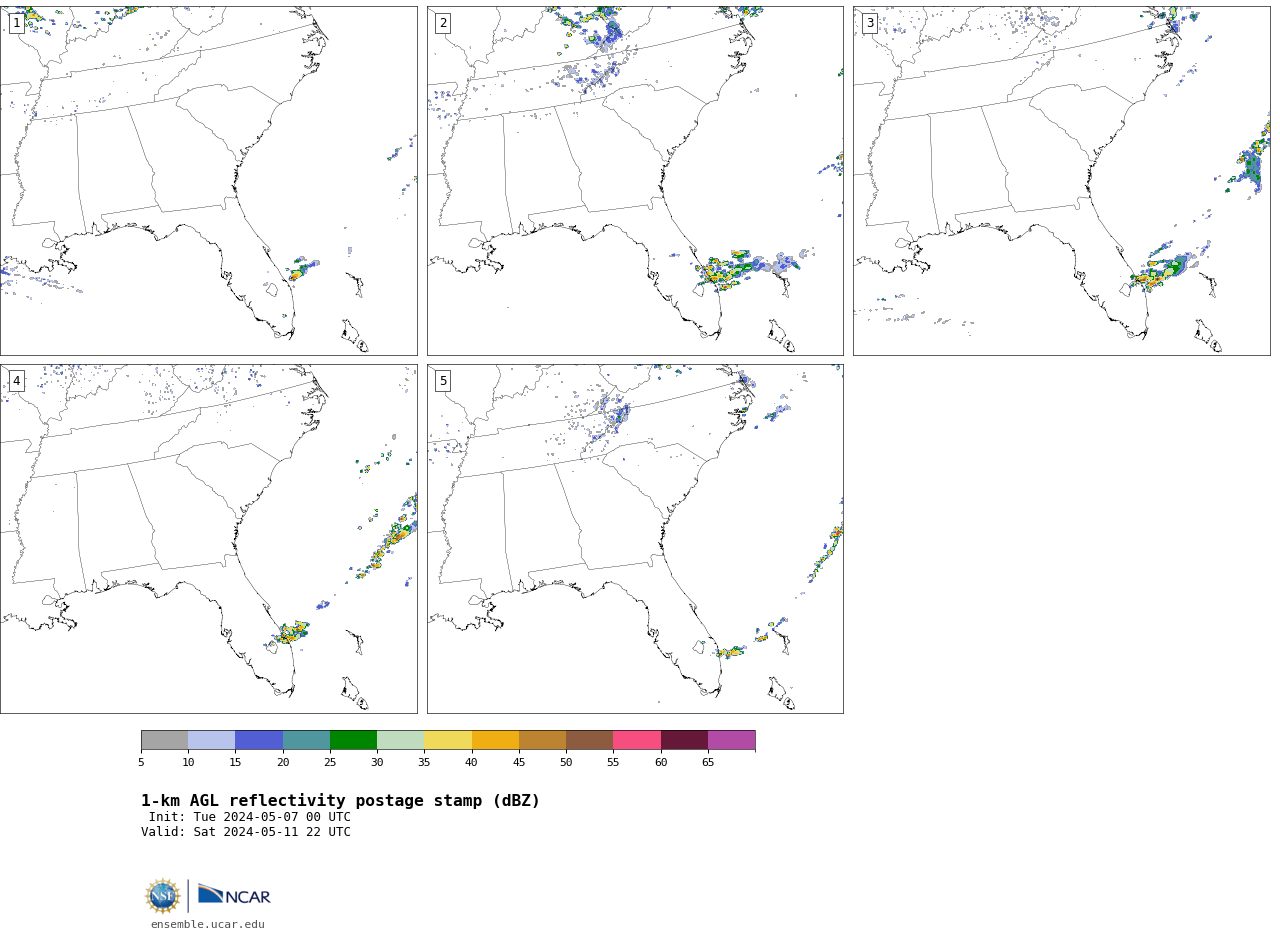
Task: Click the colorbar tick label 5
Action: coord(141,763)
